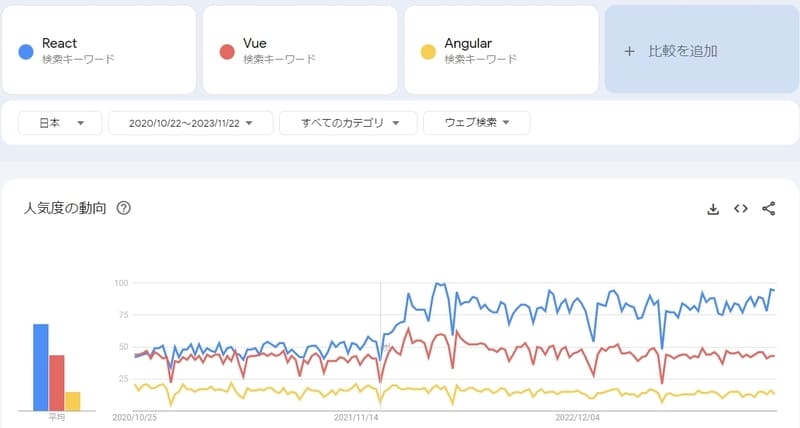Image resolution: width=800 pixels, height=428 pixels.
Task: Click the blue React color dot
Action: 26,51
